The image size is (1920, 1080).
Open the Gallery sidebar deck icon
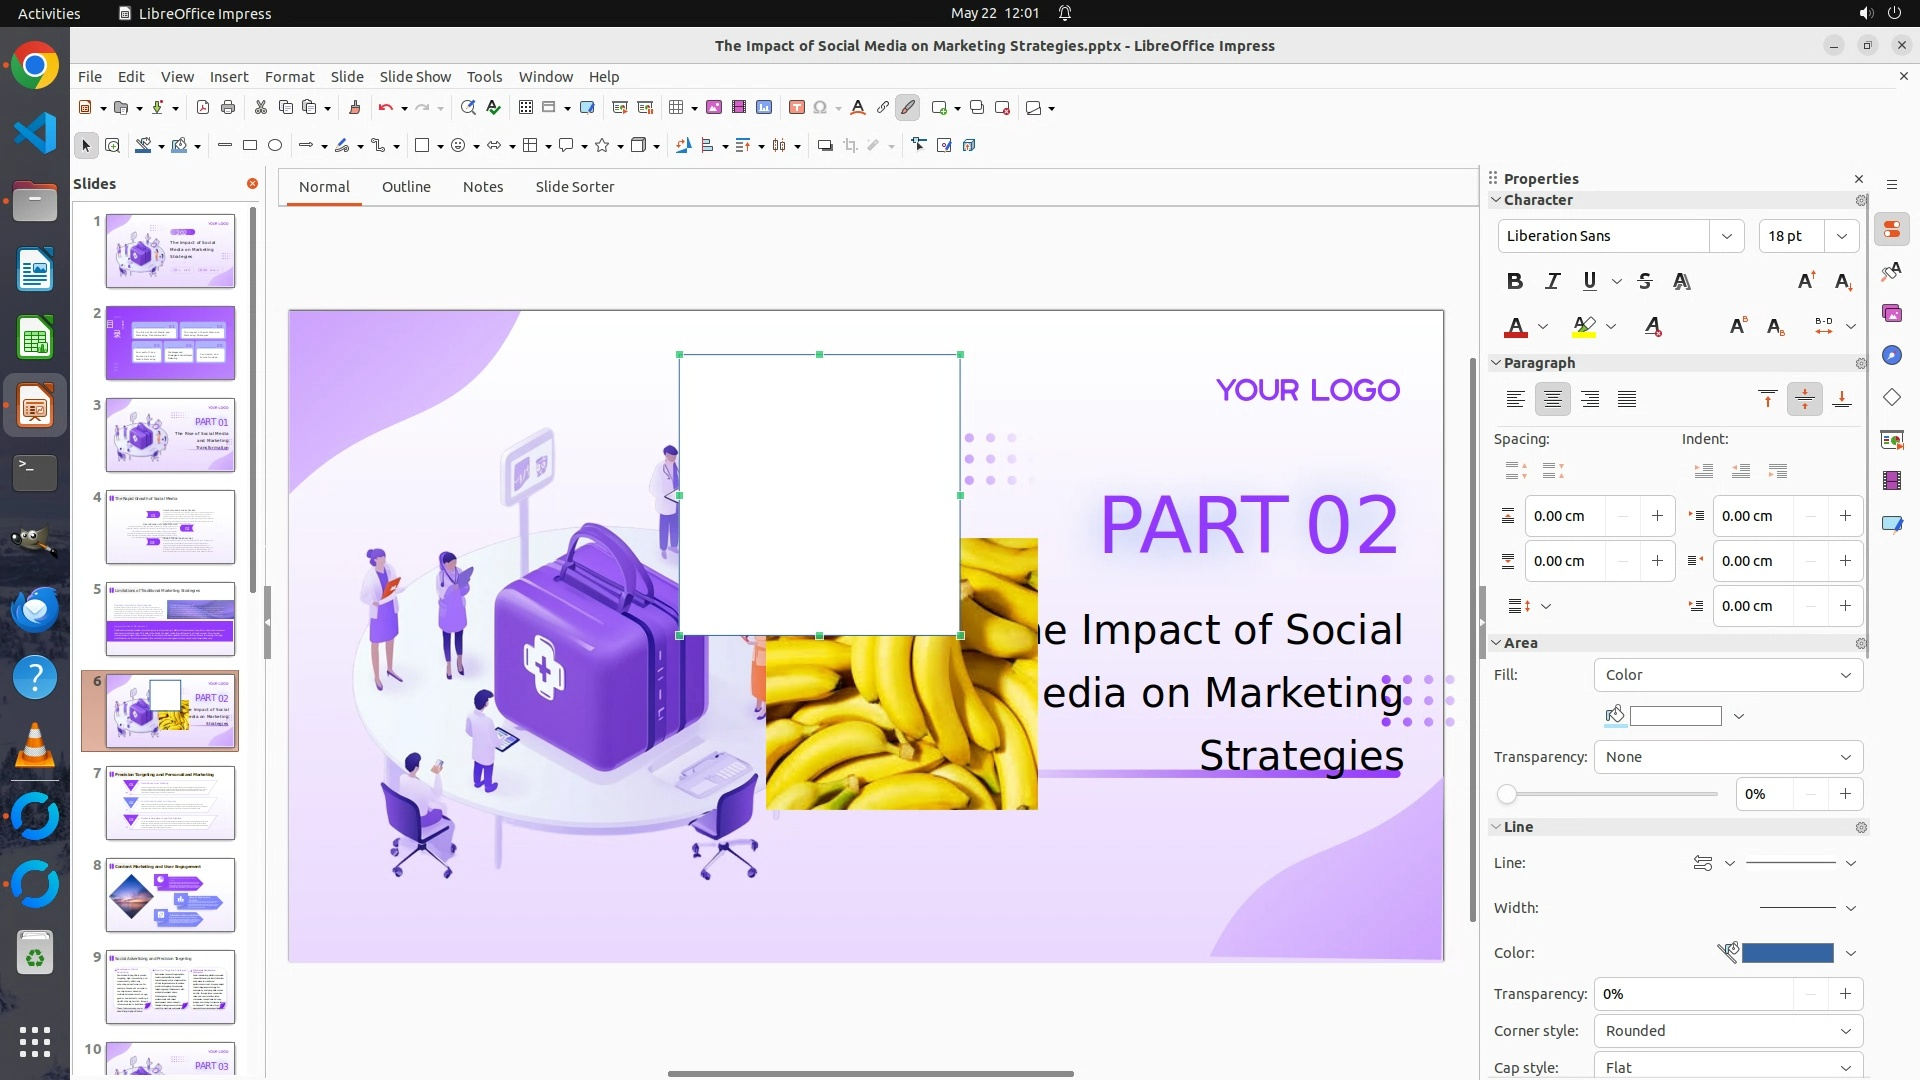click(x=1891, y=314)
